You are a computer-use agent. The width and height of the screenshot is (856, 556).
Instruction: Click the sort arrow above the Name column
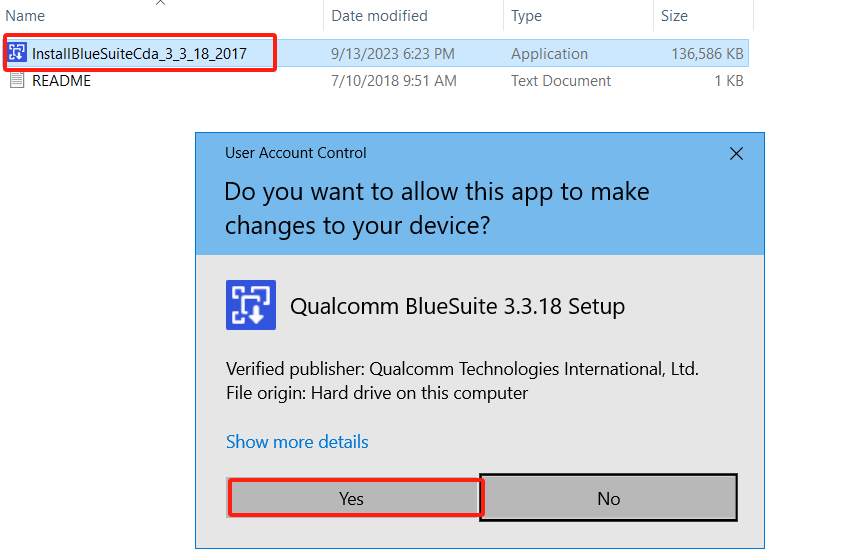coord(160,3)
